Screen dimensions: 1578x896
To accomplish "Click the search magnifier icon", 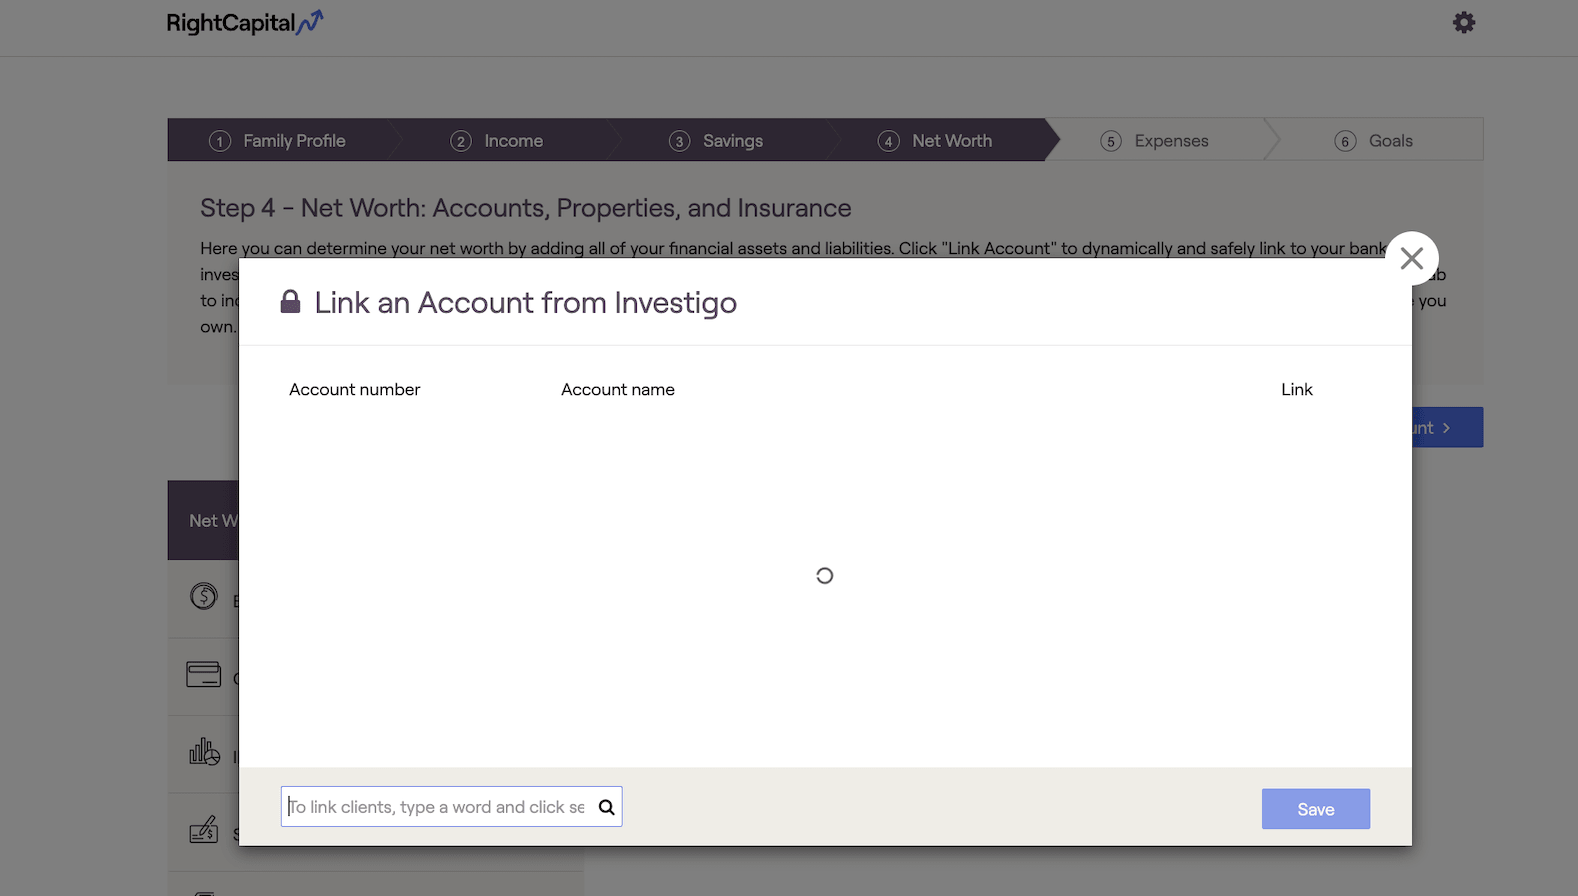I will click(x=606, y=807).
